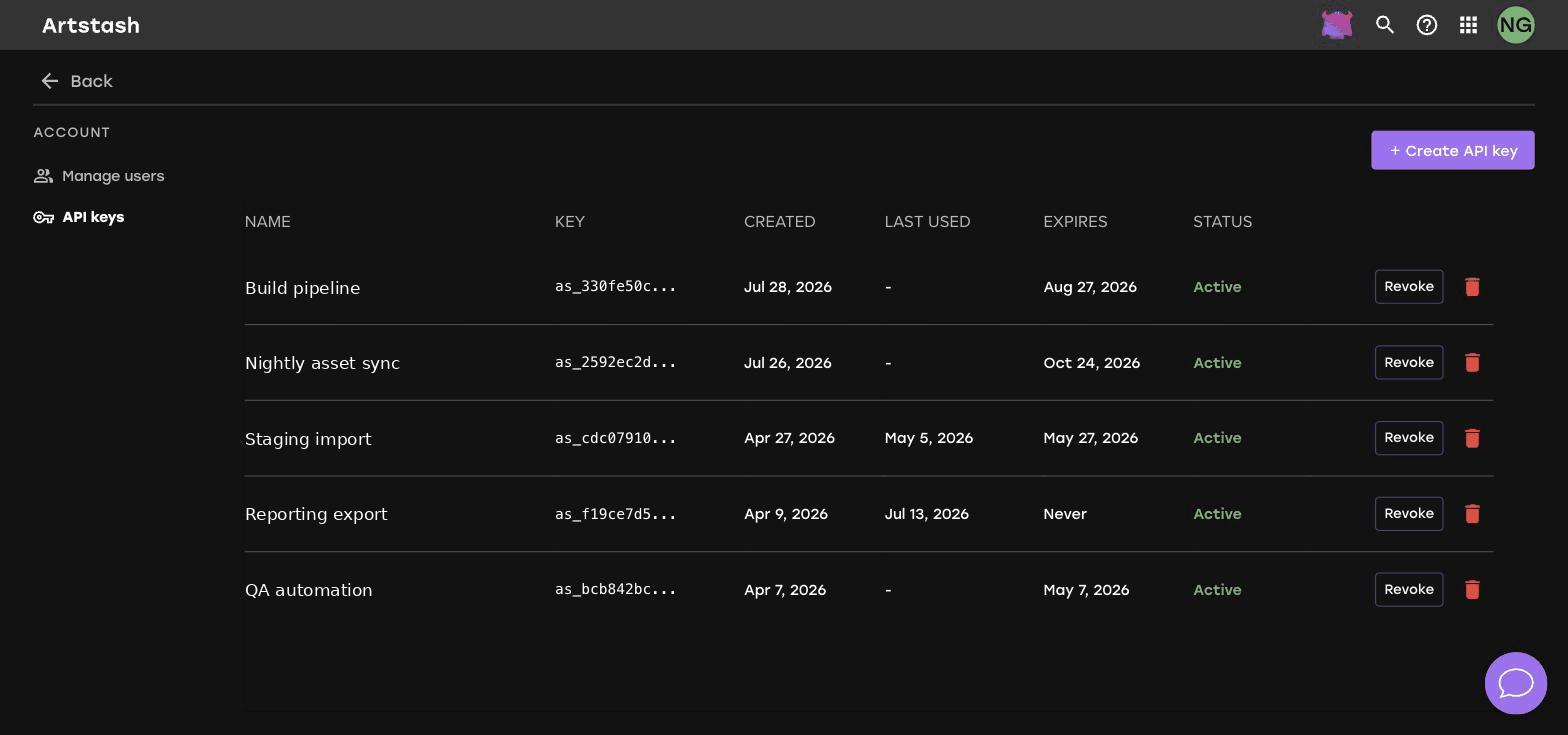
Task: Click the ACCOUNT section heading
Action: point(72,132)
